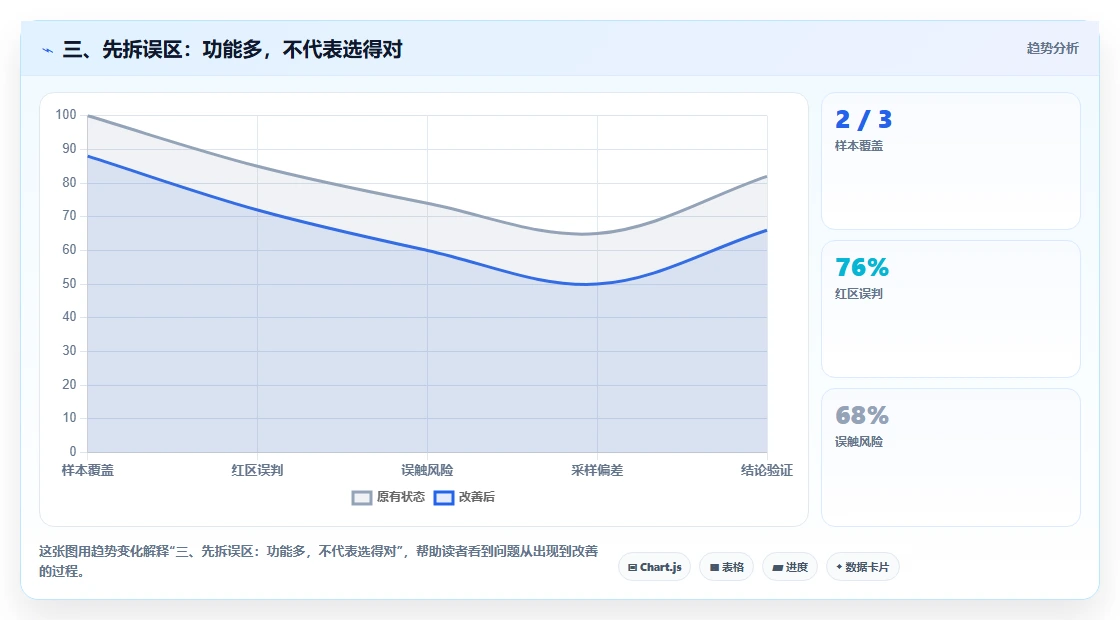The height and width of the screenshot is (620, 1120).
Task: Open the 76% 红区误判 card
Action: (x=951, y=309)
